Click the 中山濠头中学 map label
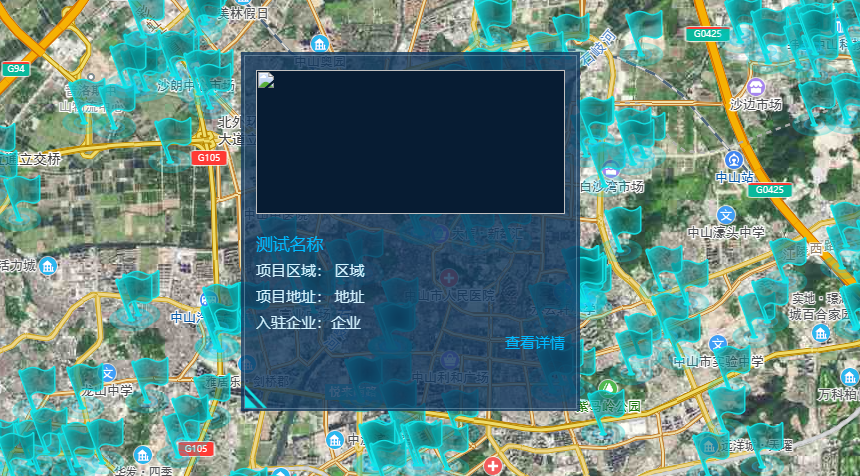This screenshot has height=476, width=860. 726,233
